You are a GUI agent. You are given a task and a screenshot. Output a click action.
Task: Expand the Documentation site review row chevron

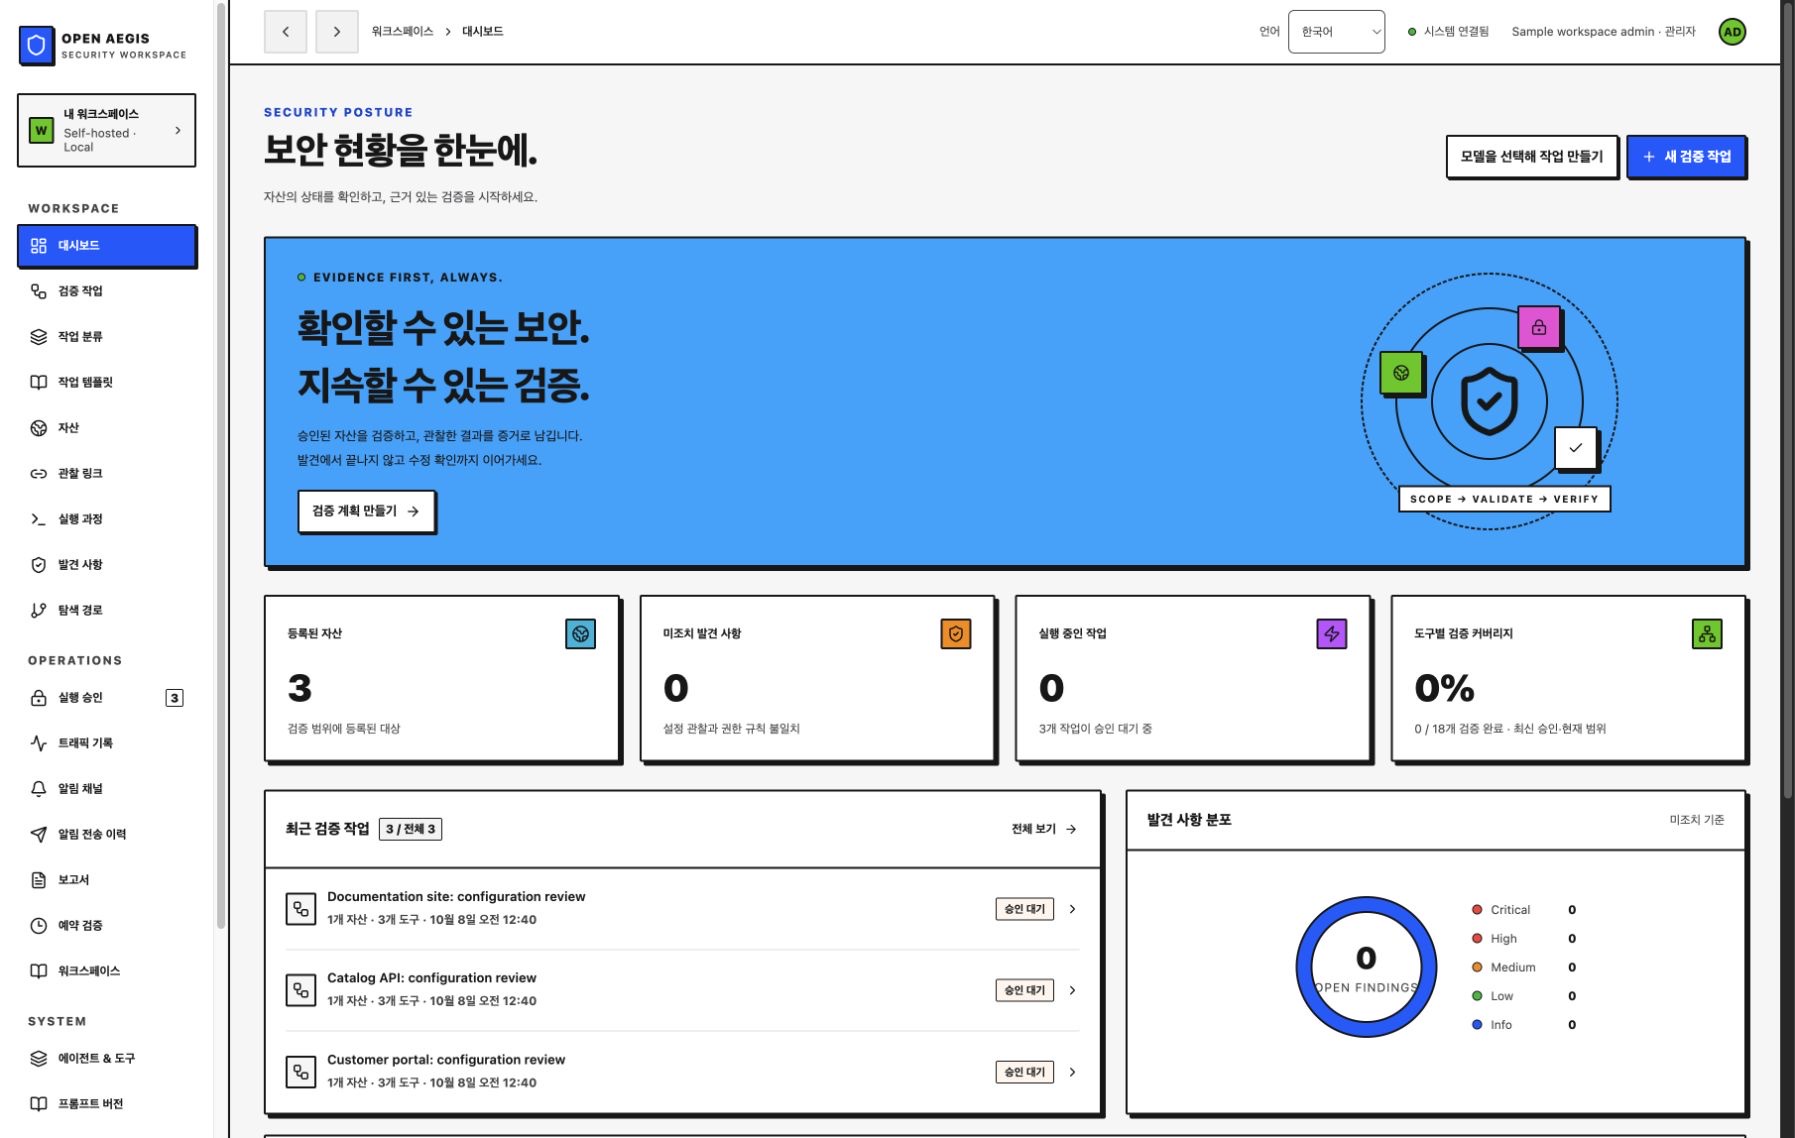pyautogui.click(x=1072, y=909)
